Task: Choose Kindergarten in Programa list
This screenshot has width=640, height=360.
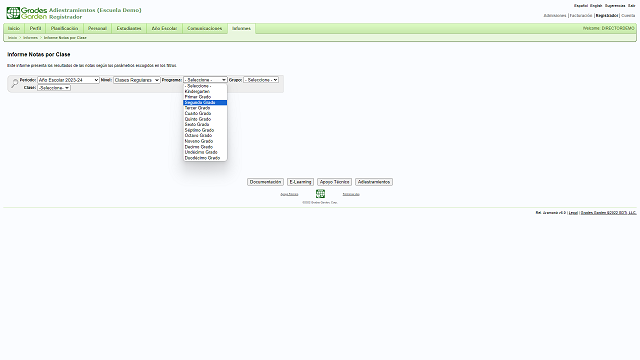Action: (x=205, y=91)
